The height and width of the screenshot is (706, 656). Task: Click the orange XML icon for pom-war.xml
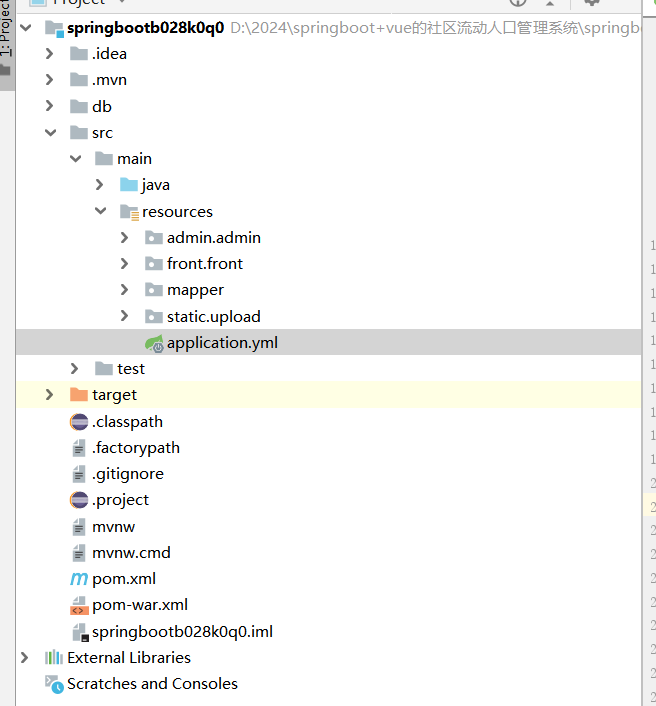pyautogui.click(x=79, y=605)
